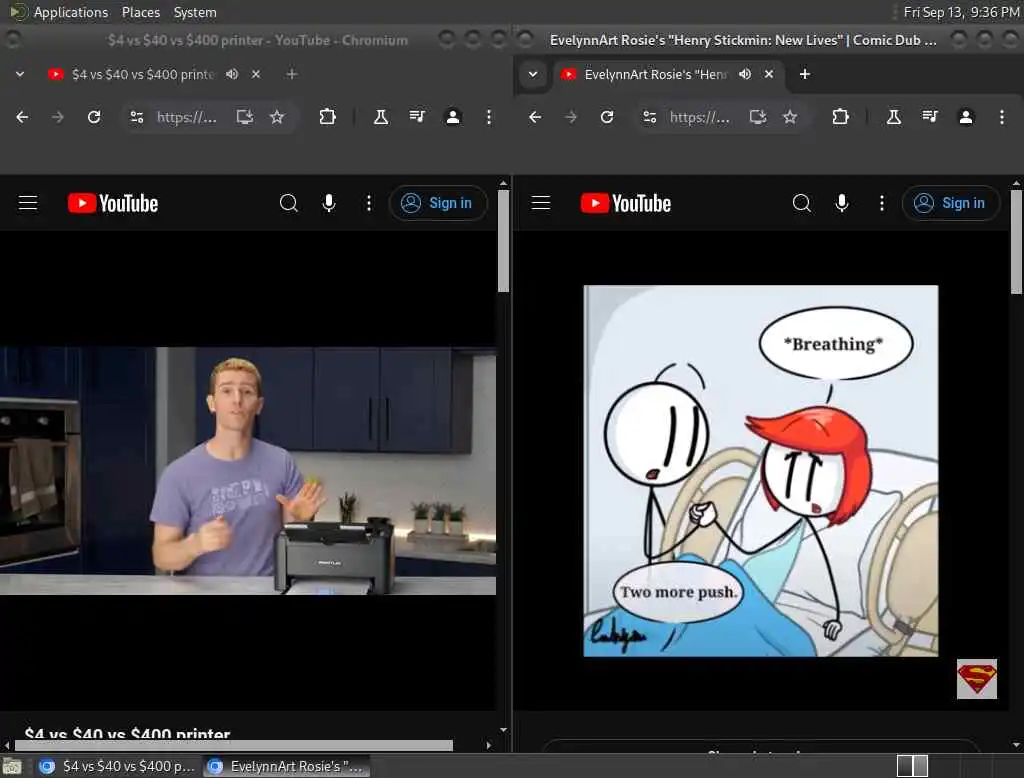Open profile icon in left Chromium toolbar
This screenshot has width=1024, height=778.
(453, 117)
